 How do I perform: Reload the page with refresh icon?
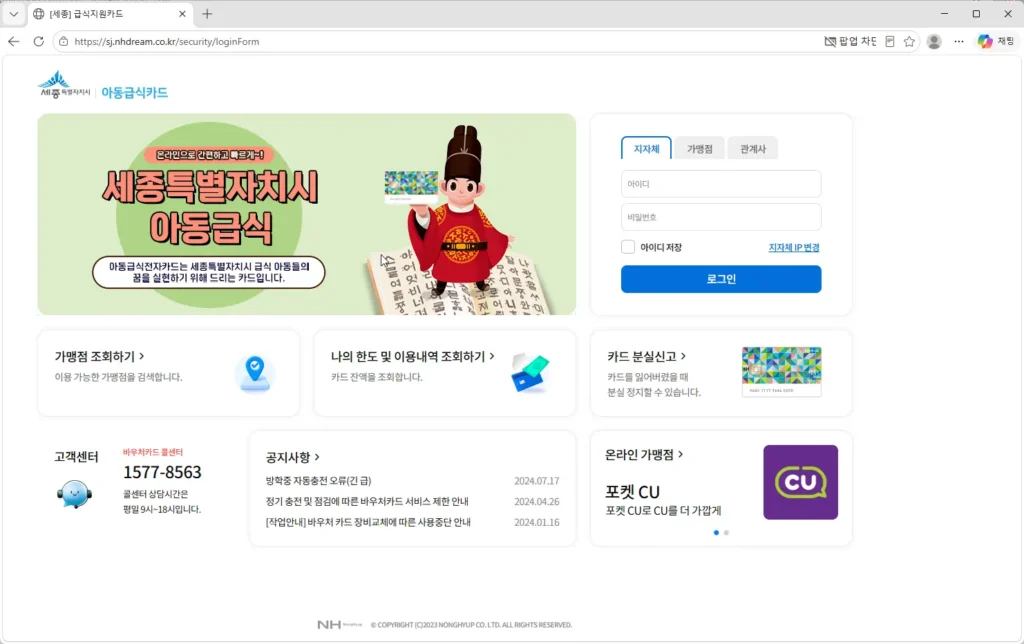39,41
